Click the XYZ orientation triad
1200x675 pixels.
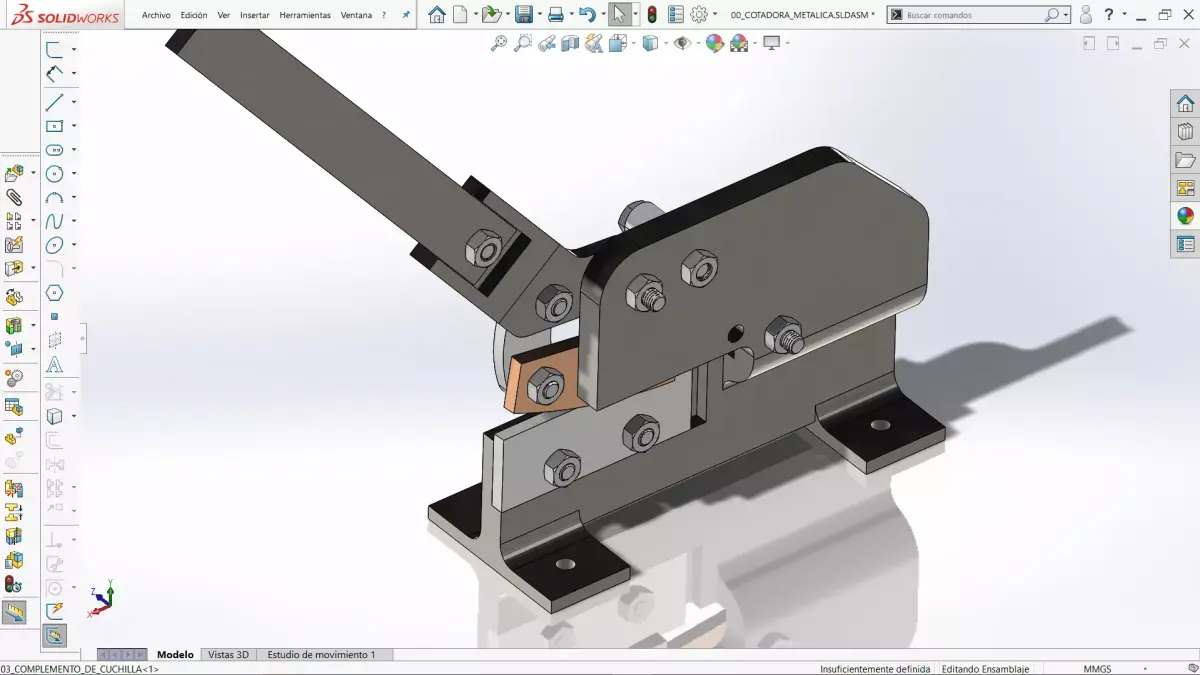pos(103,598)
